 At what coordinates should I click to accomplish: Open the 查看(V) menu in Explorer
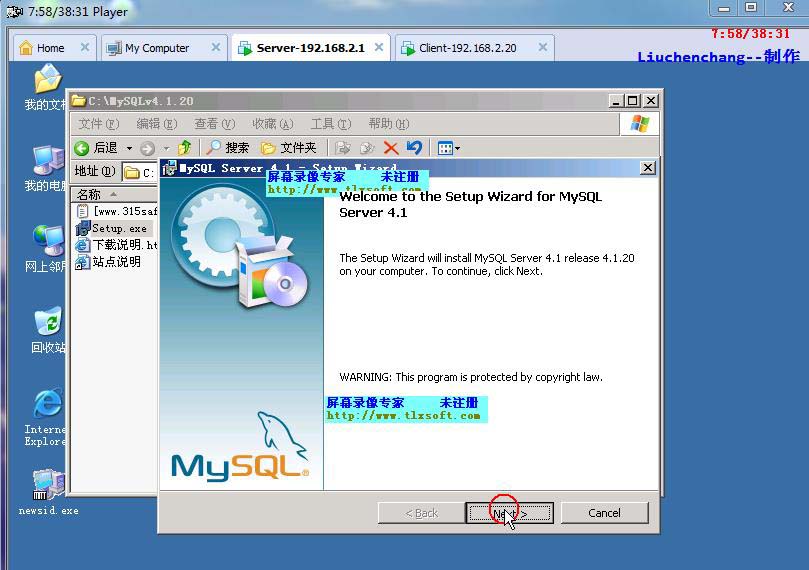(215, 124)
